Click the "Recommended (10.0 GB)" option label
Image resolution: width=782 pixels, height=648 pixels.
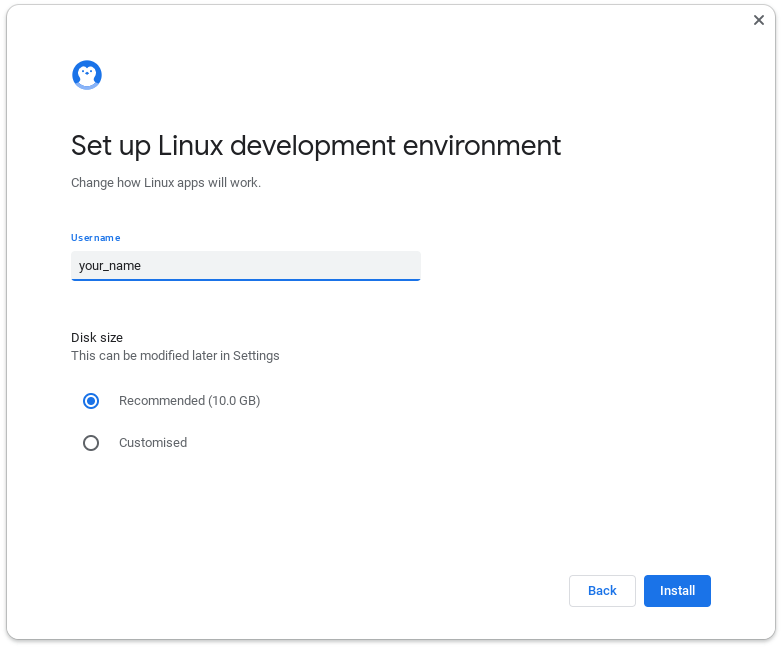189,401
